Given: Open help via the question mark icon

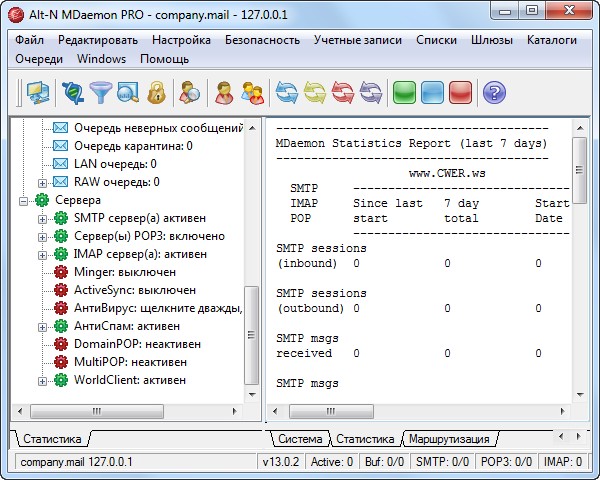Looking at the screenshot, I should coord(493,94).
